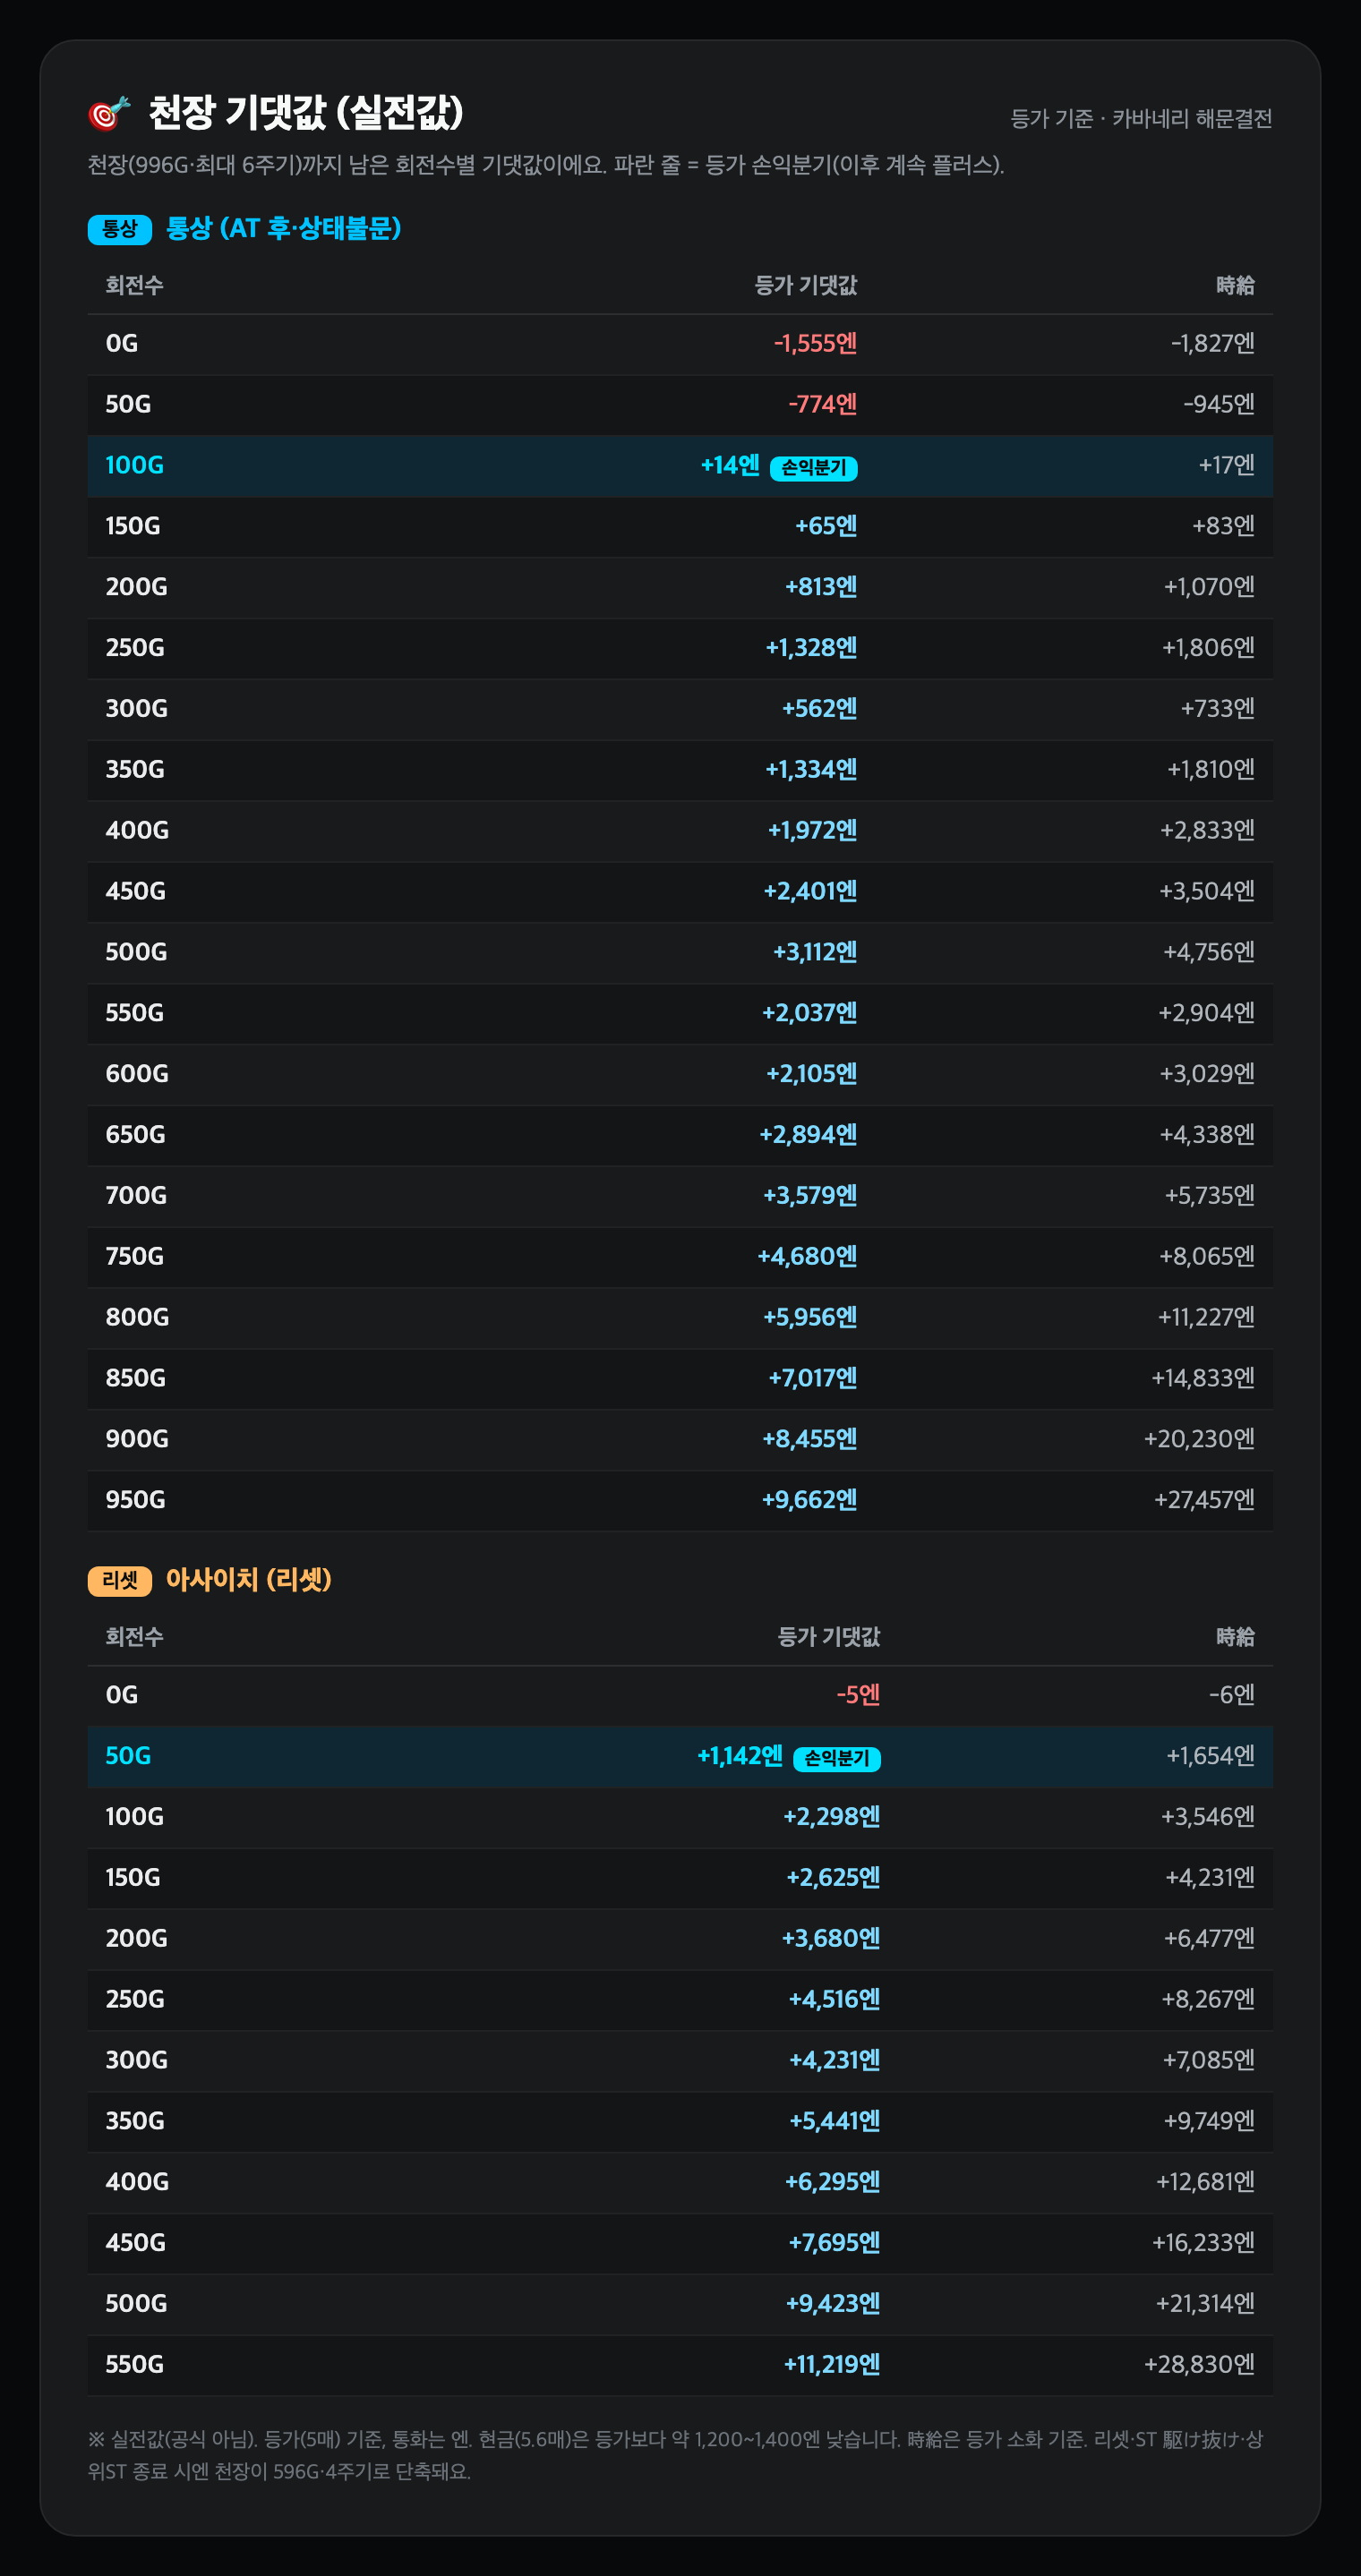Click the hourly value +8,065엔
1361x2576 pixels.
point(1207,1258)
